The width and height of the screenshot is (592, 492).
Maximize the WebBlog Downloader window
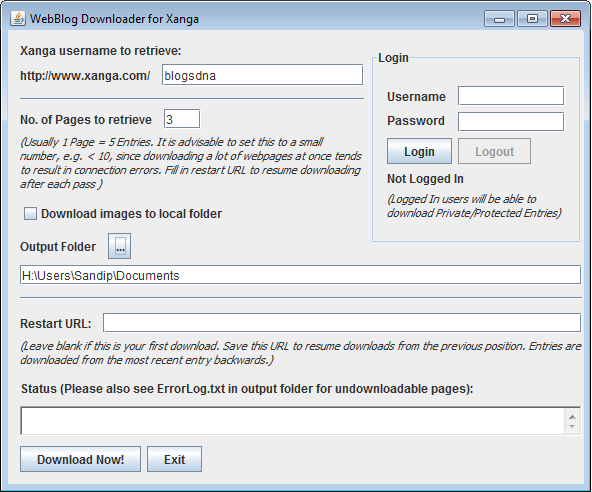click(x=532, y=19)
